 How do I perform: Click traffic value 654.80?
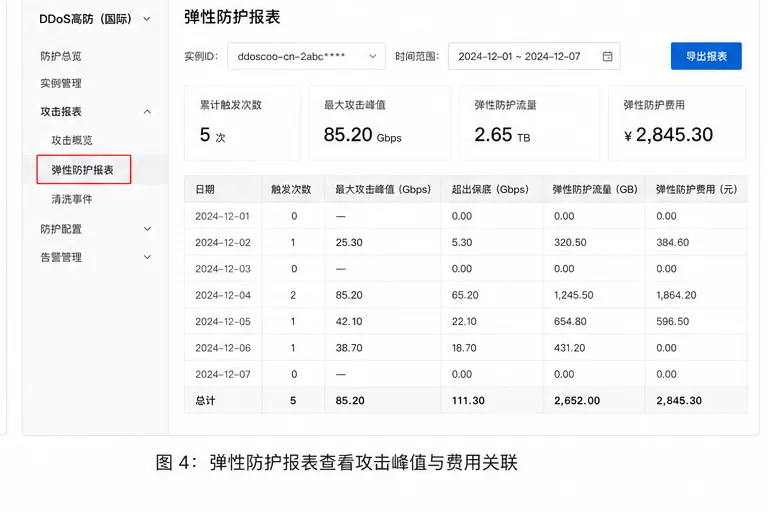tap(570, 322)
